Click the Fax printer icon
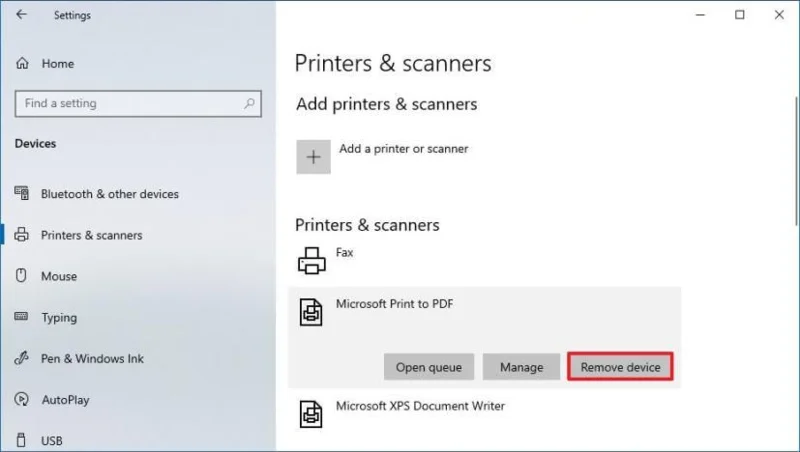800x452 pixels. pos(312,260)
